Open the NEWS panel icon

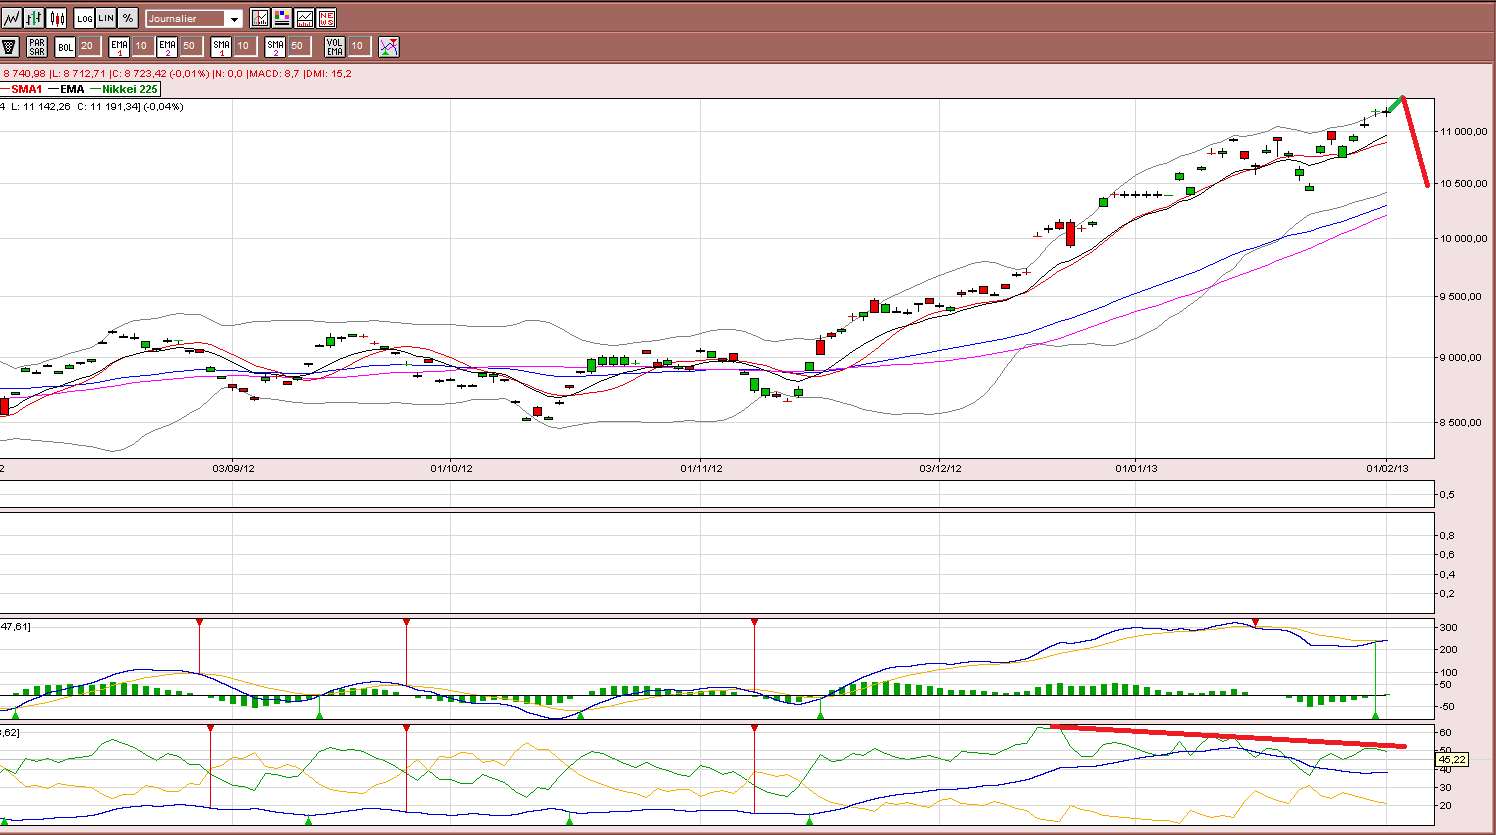pos(326,18)
